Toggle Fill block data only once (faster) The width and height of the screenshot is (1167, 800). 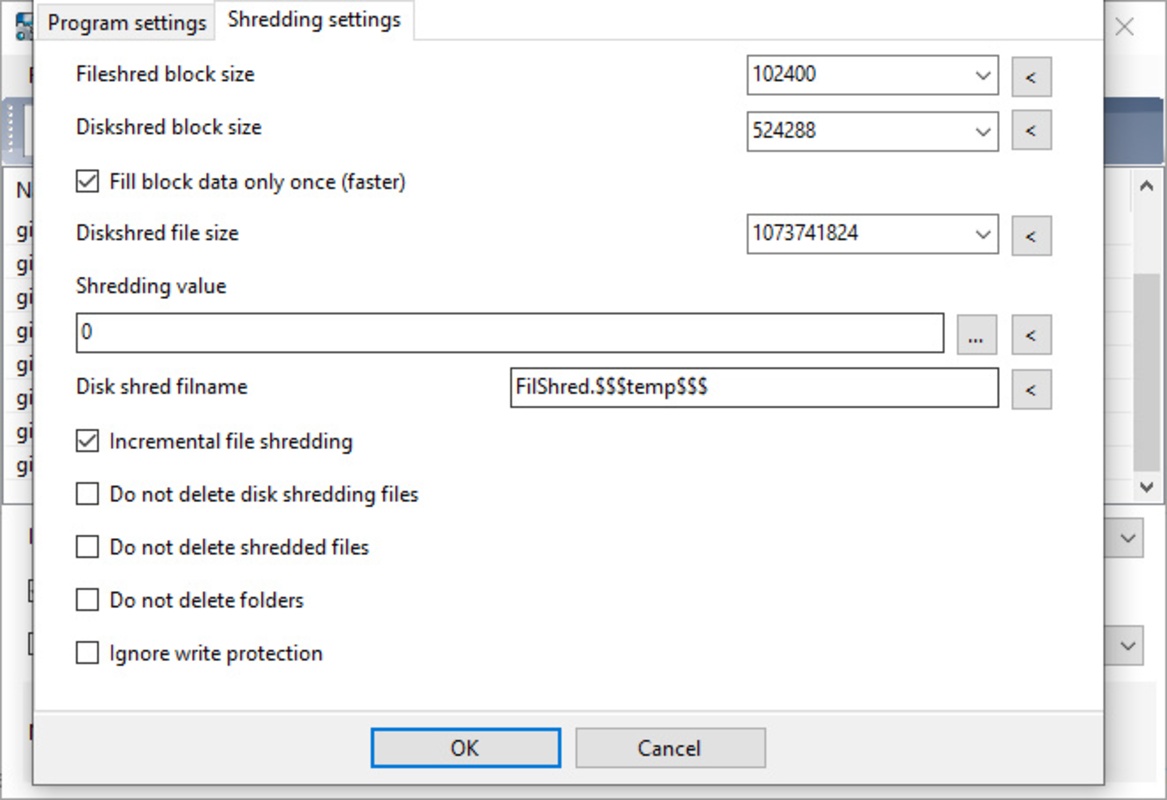click(x=87, y=182)
